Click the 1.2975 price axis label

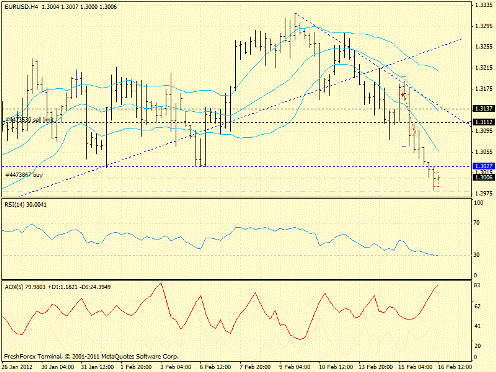click(x=484, y=194)
